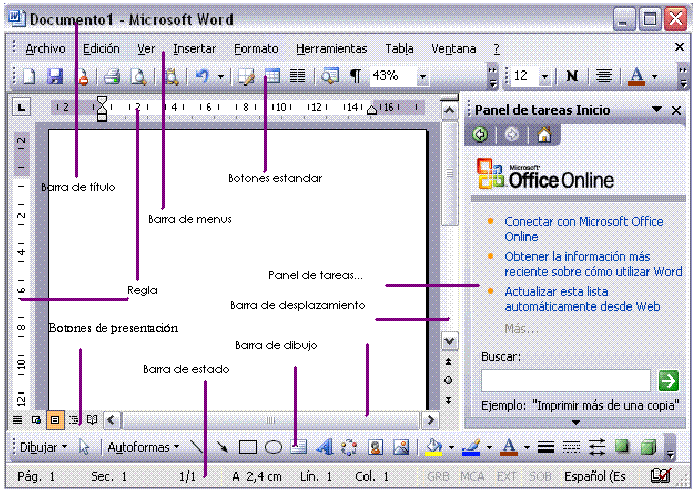This screenshot has width=700, height=500.
Task: Open the Formato menu
Action: 256,49
